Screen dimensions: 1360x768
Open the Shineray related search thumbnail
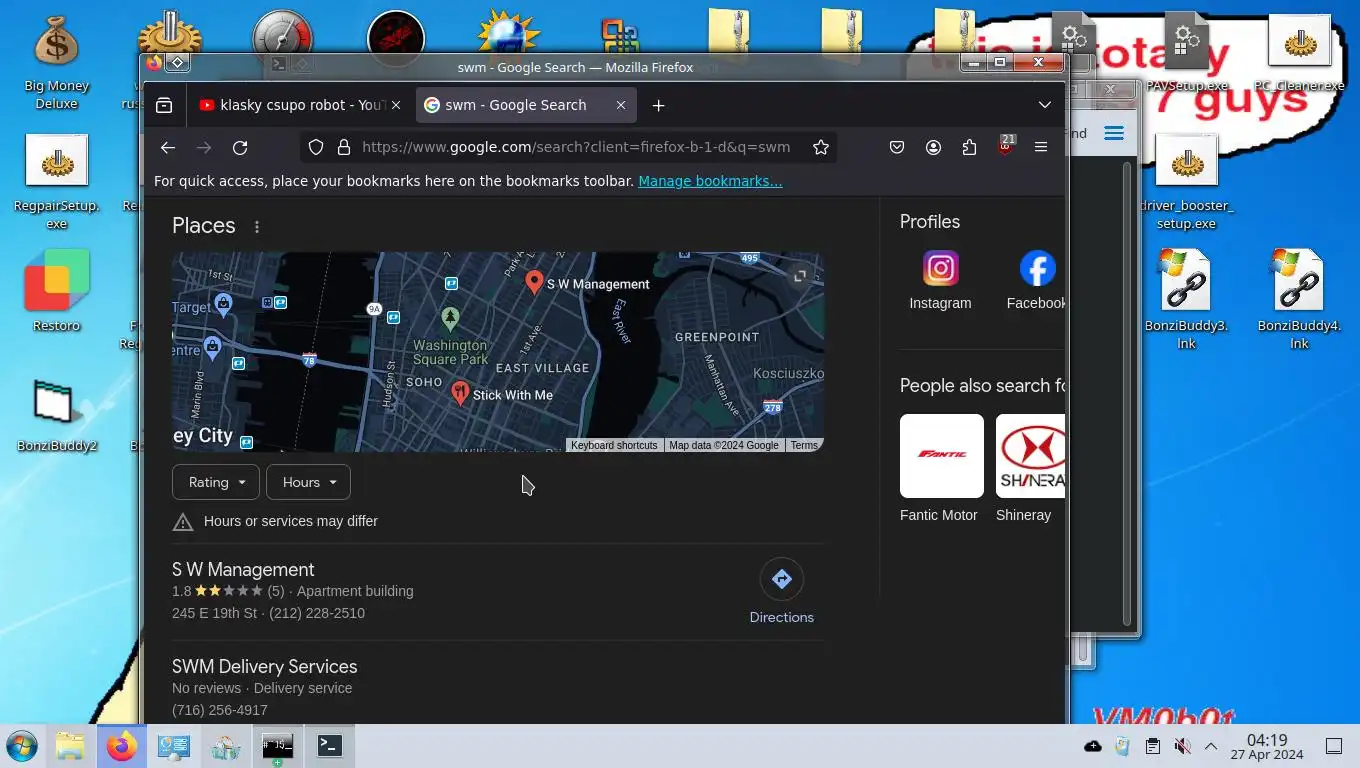(x=1030, y=456)
